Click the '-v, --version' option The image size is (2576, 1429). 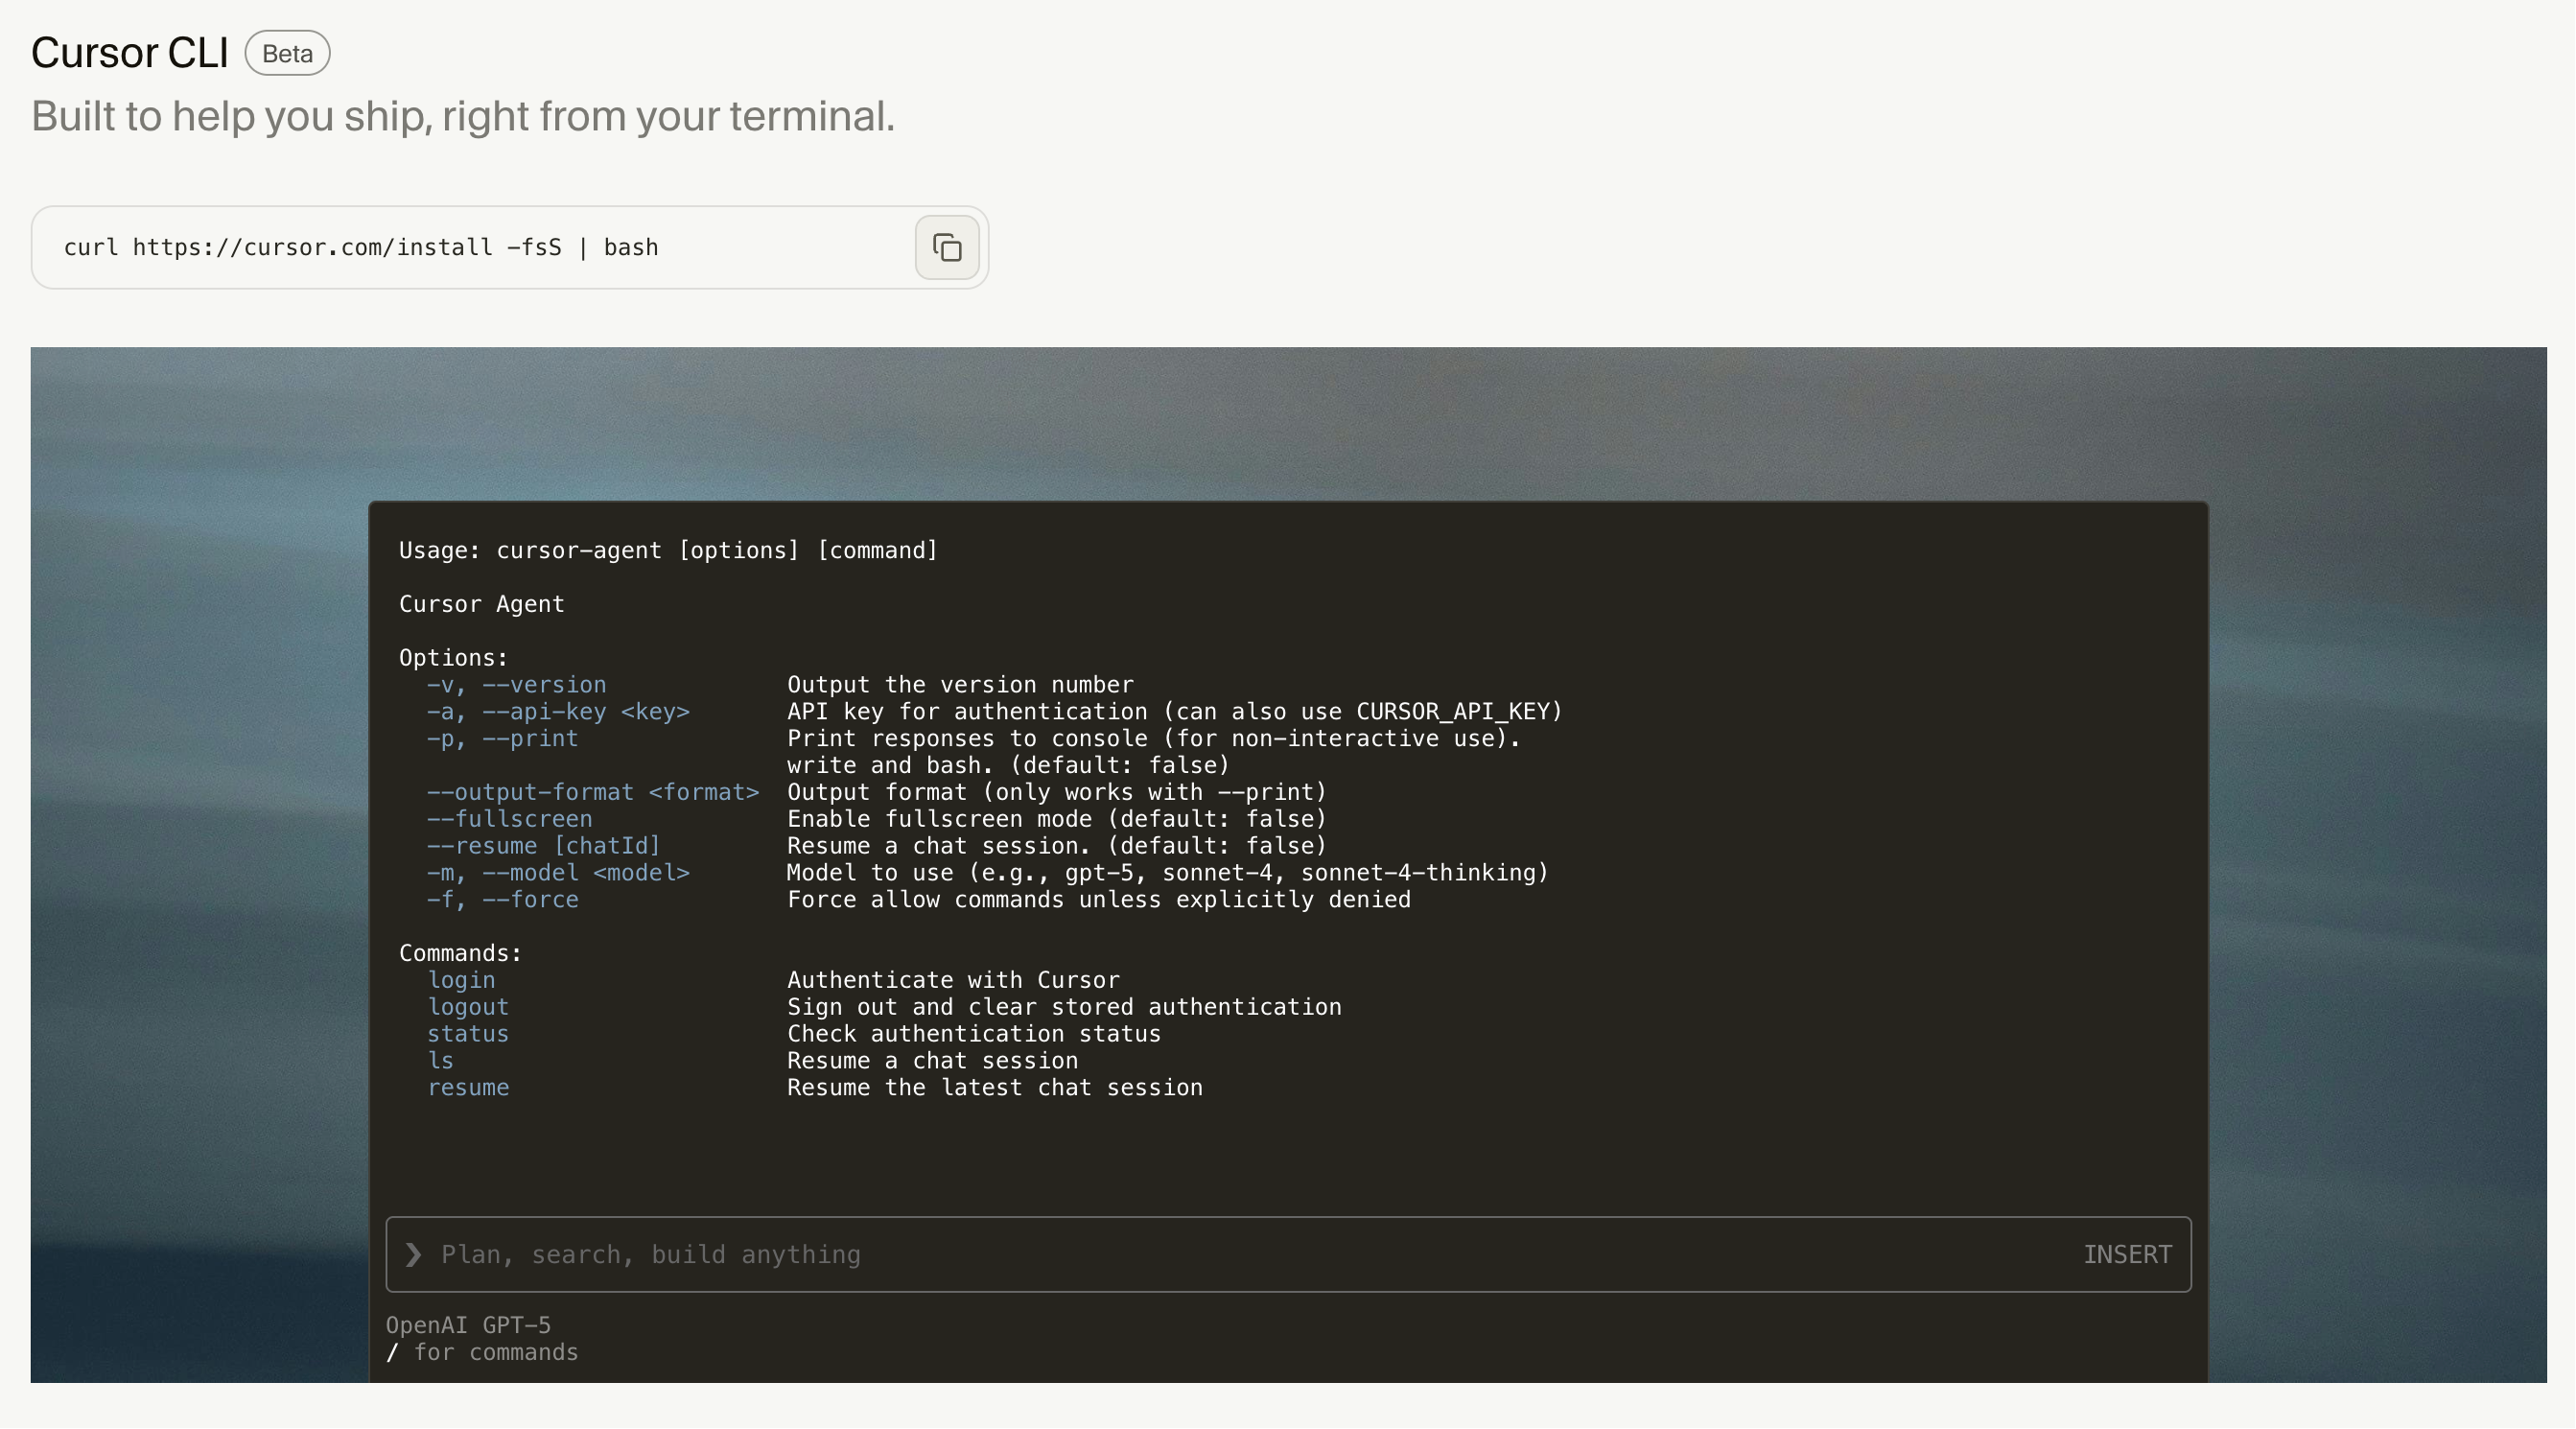pos(516,685)
